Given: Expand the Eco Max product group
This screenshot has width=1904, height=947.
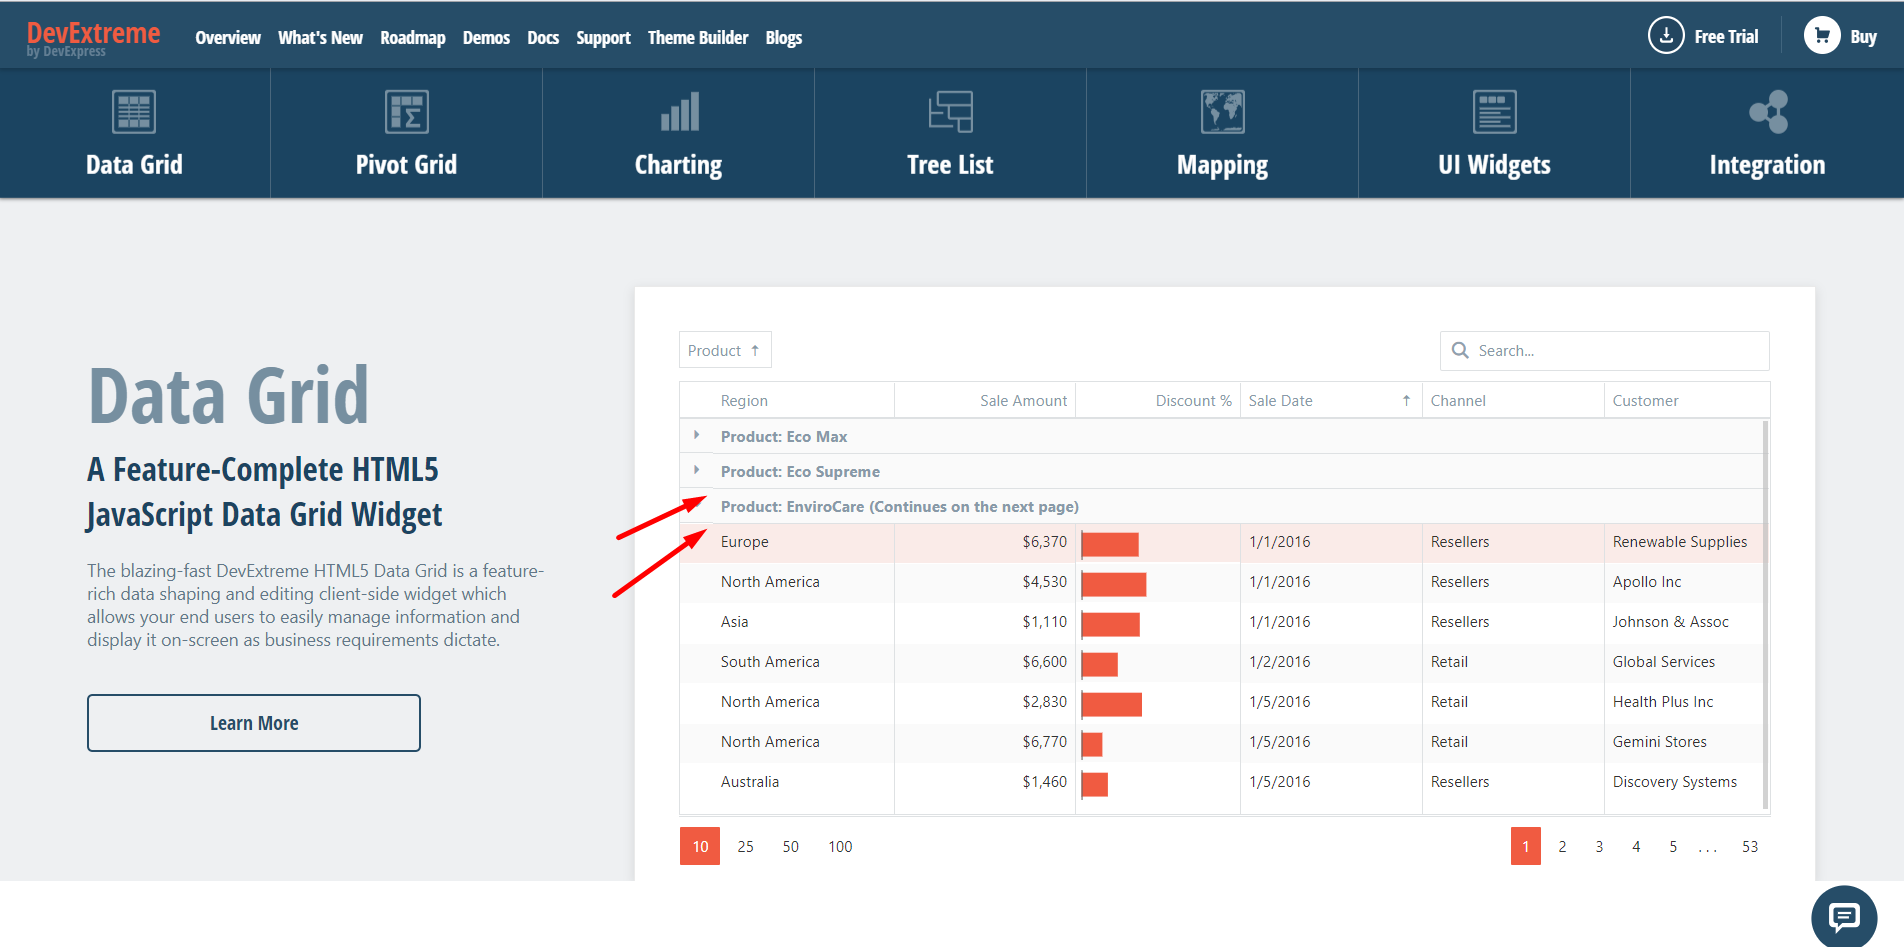Looking at the screenshot, I should coord(697,436).
